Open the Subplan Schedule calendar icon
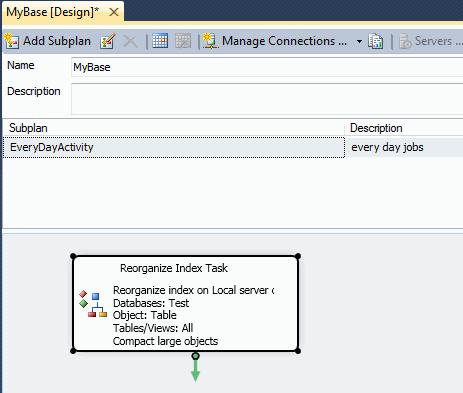 click(x=160, y=41)
